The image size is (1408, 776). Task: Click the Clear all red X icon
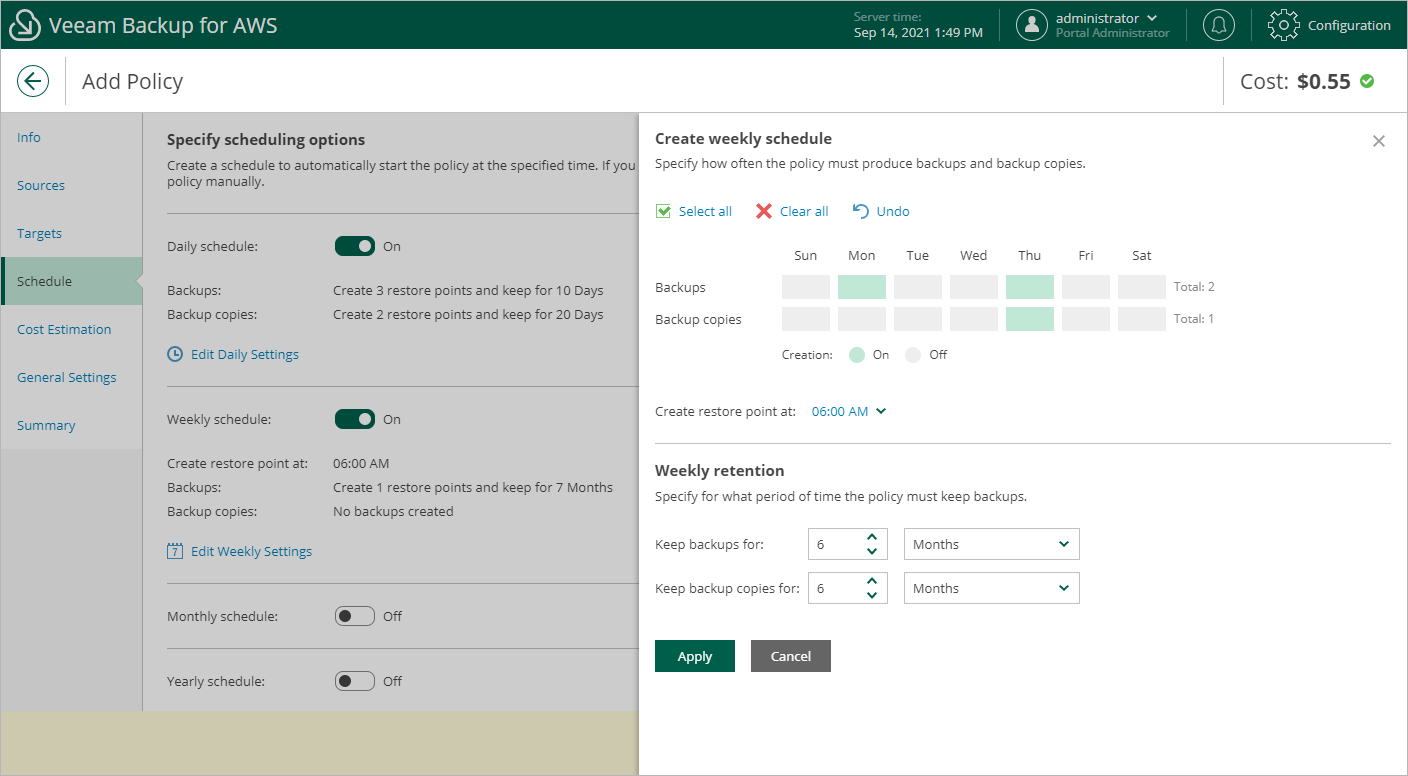coord(764,211)
